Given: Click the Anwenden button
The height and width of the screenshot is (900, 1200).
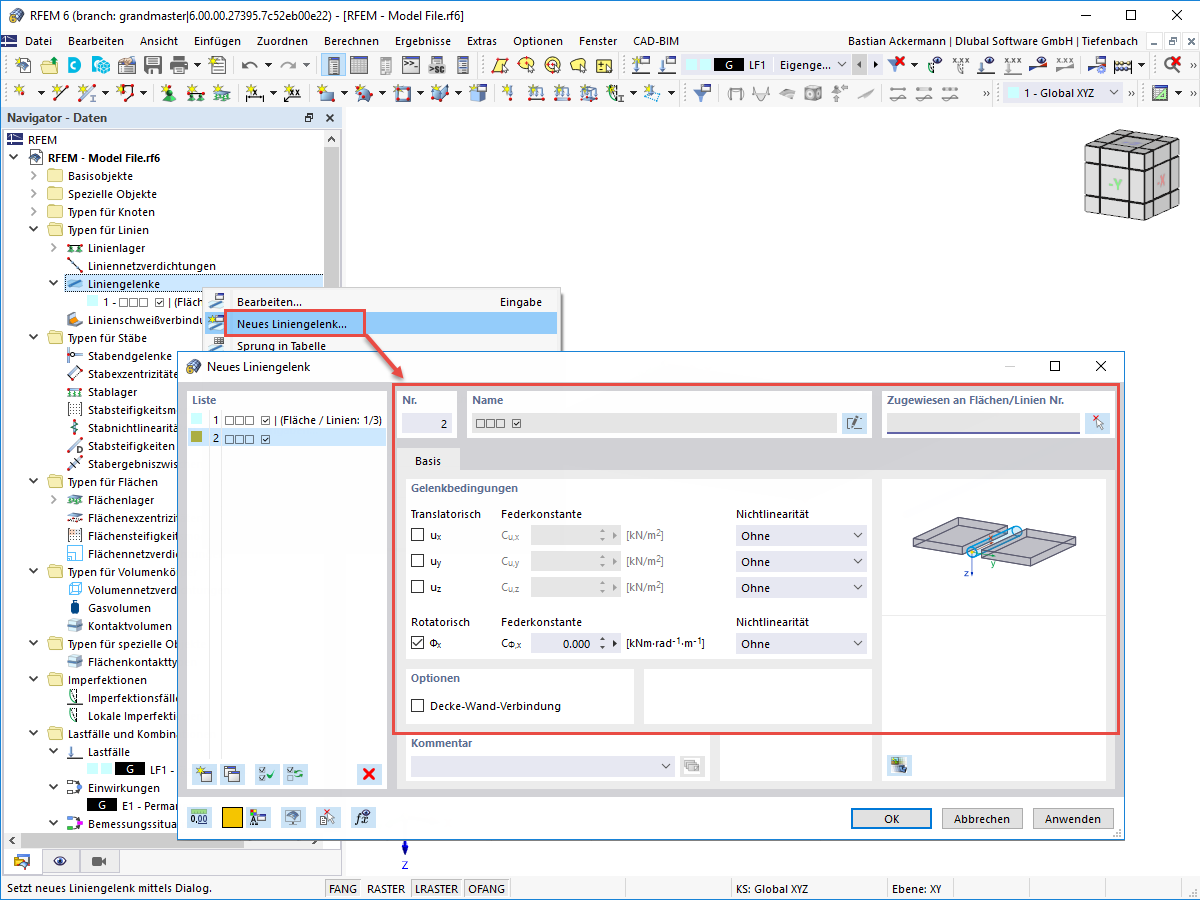Looking at the screenshot, I should click(1073, 818).
